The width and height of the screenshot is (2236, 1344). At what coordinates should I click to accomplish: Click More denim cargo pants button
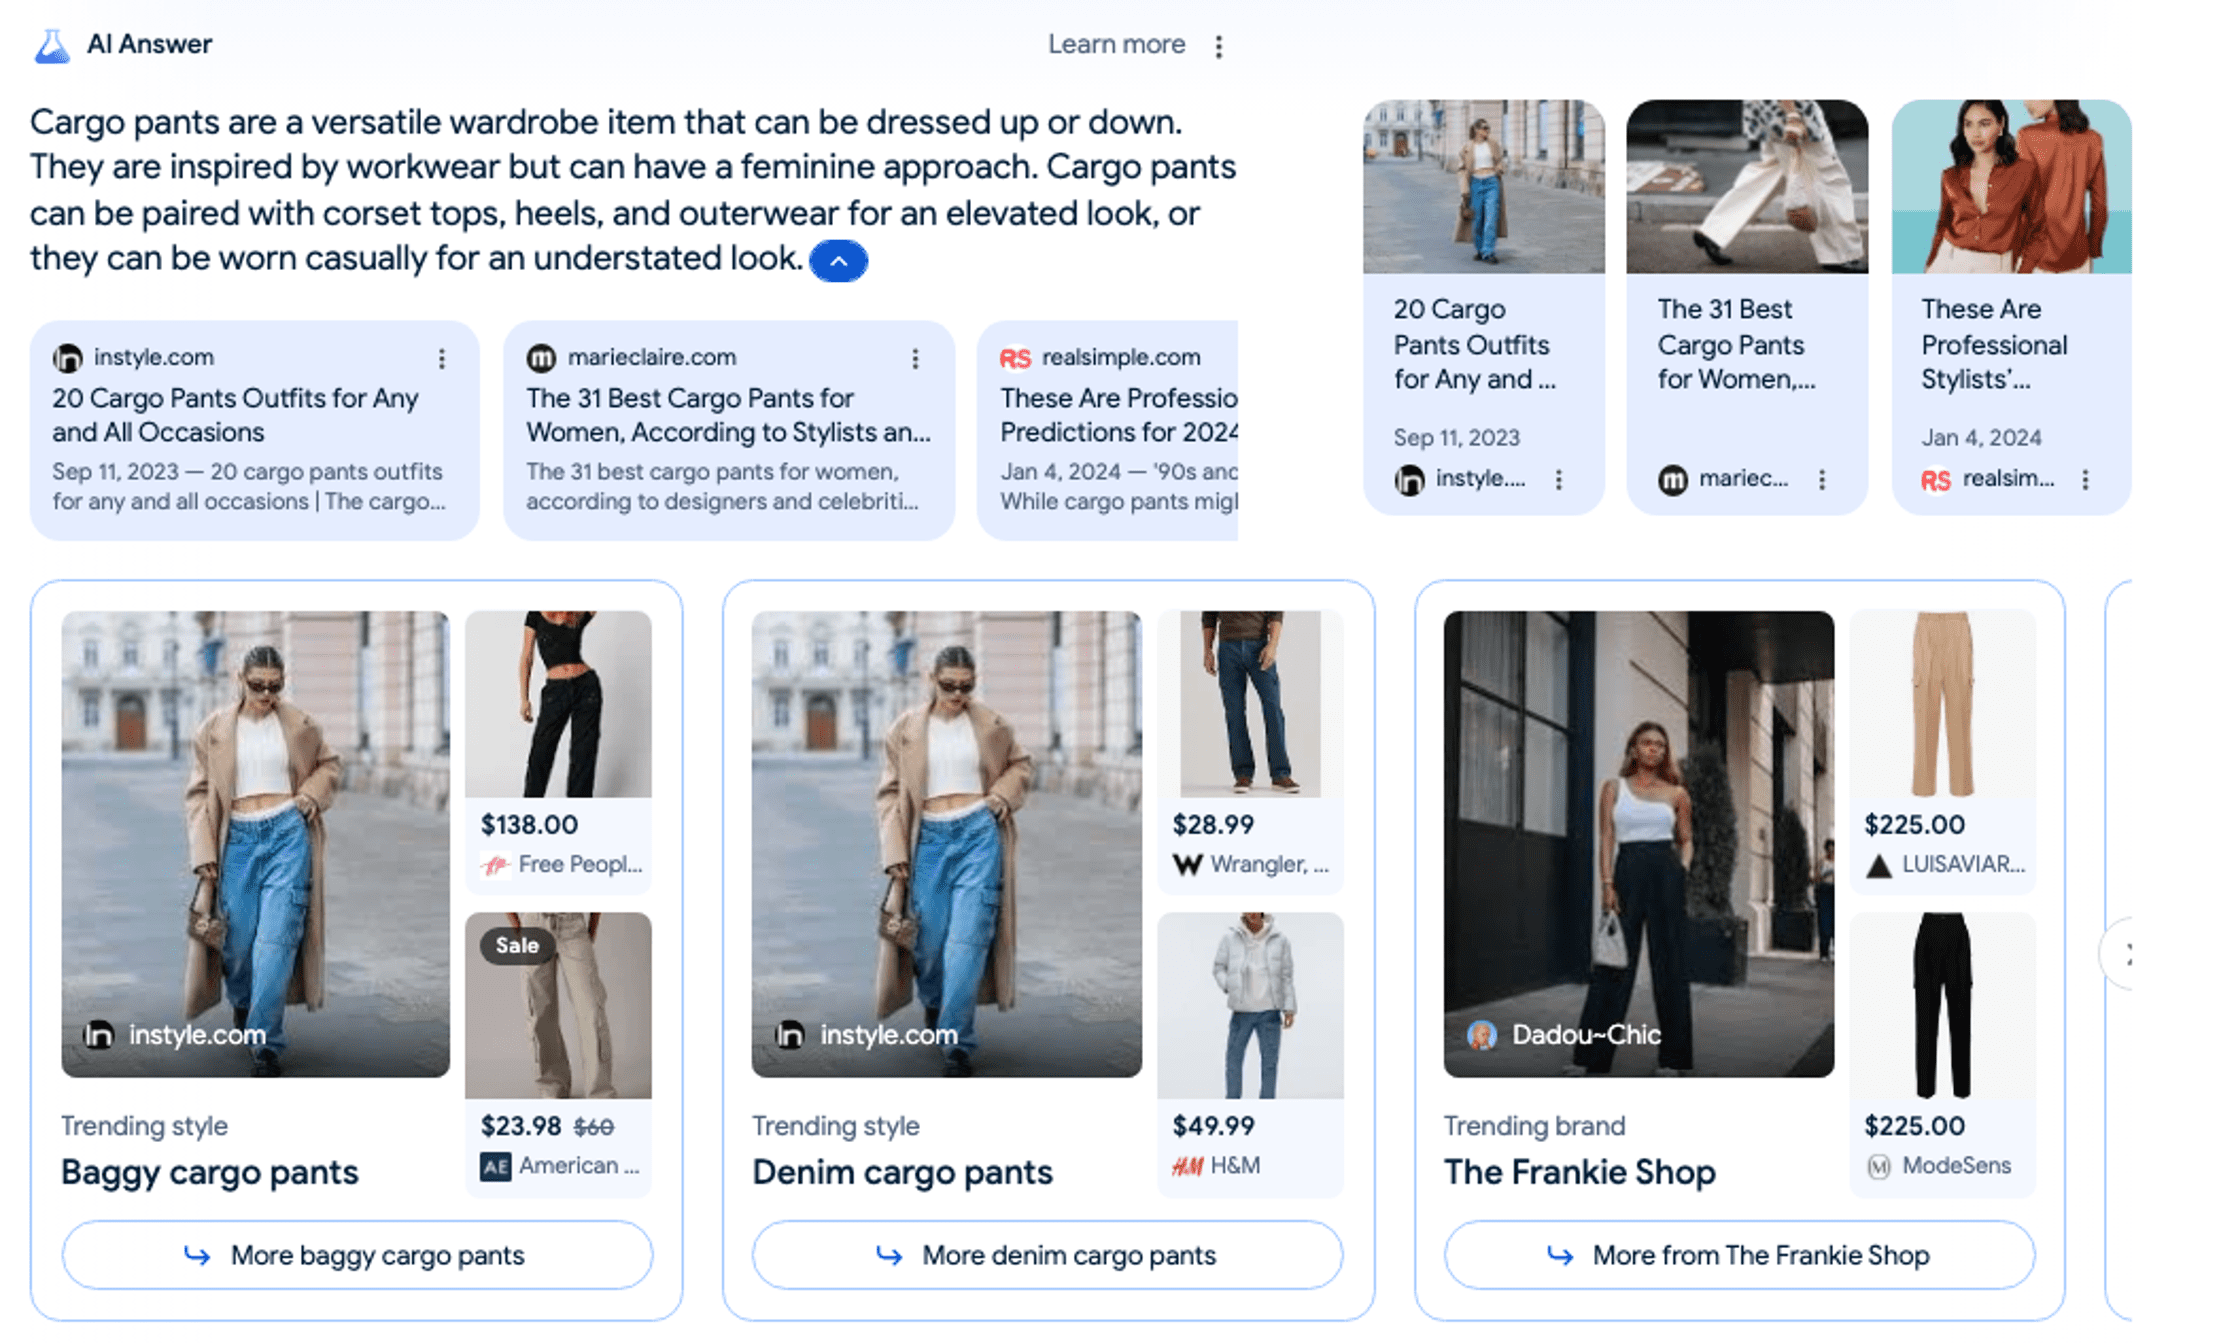tap(1047, 1255)
